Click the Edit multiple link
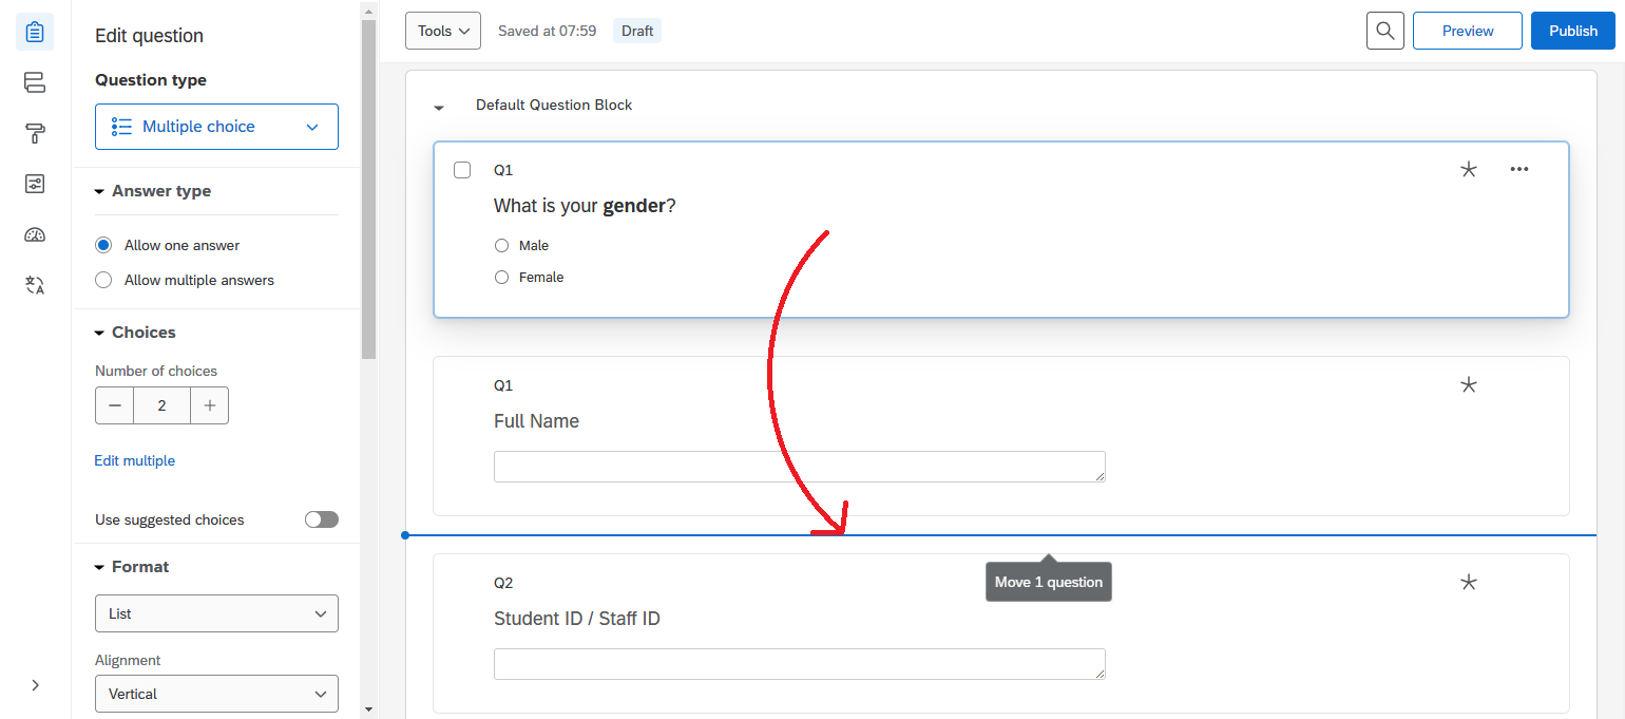This screenshot has width=1625, height=719. click(x=135, y=461)
